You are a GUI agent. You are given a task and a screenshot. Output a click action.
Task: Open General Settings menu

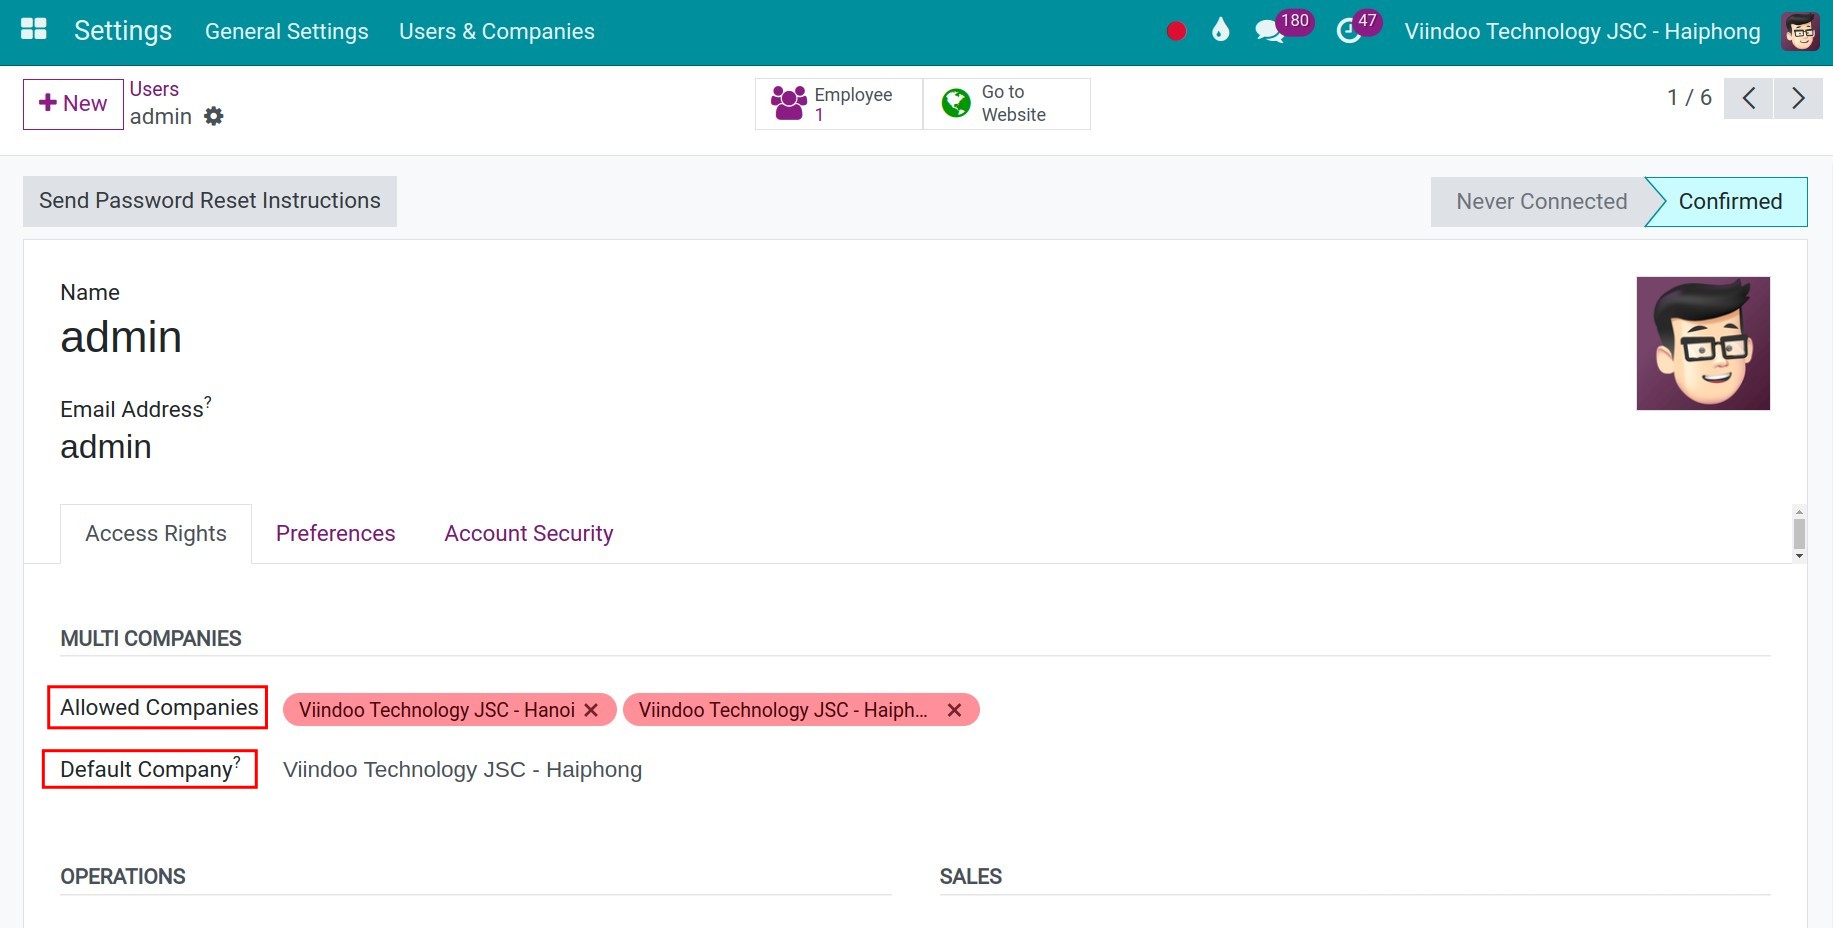[x=287, y=32]
